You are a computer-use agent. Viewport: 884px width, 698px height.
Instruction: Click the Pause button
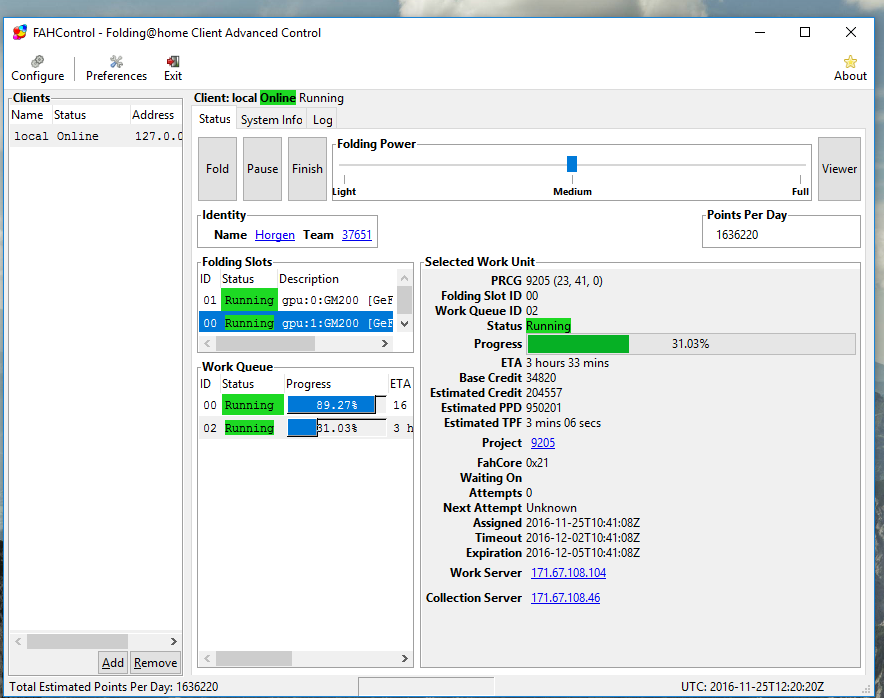click(x=262, y=169)
